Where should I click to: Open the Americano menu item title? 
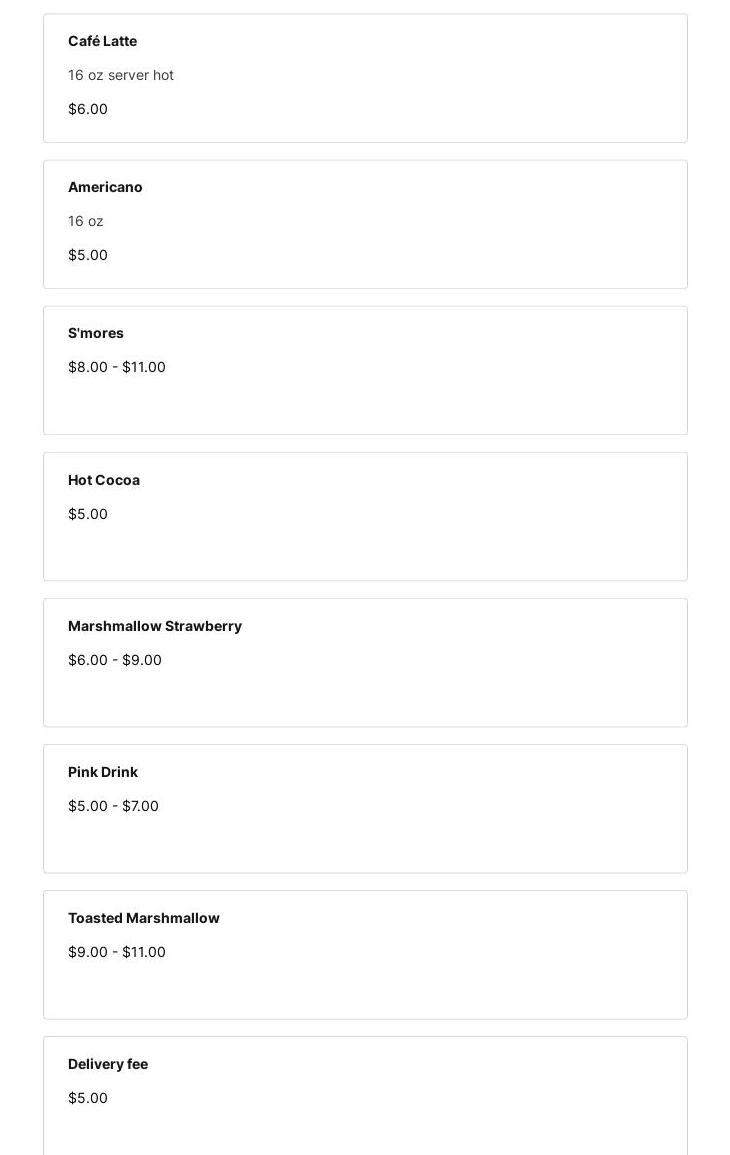105,187
